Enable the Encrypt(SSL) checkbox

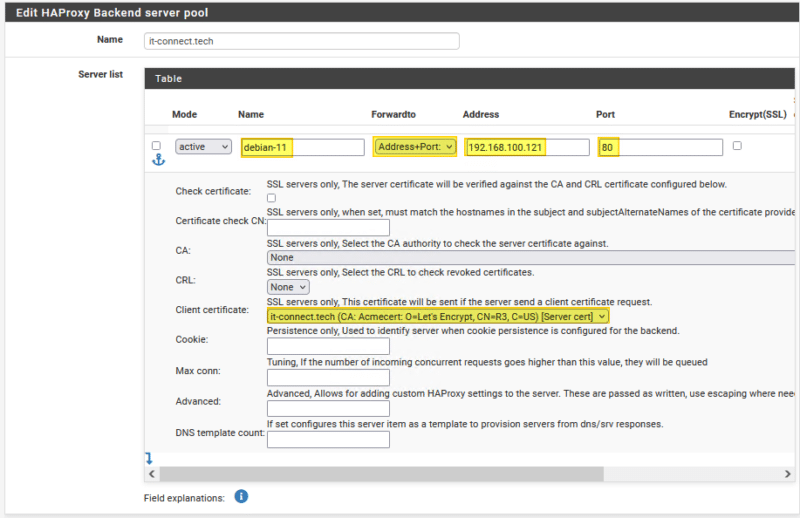click(737, 146)
